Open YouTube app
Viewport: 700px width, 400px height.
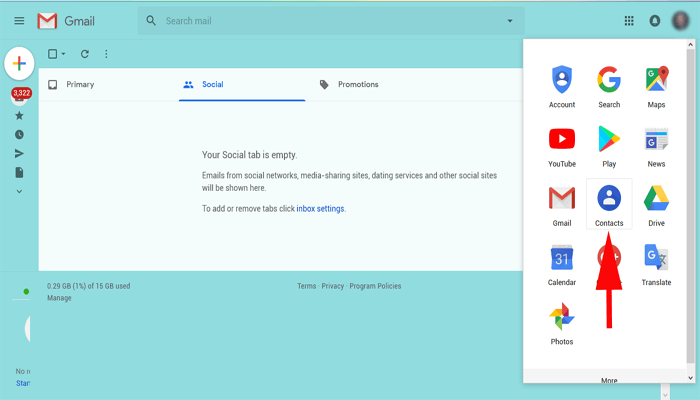(562, 146)
